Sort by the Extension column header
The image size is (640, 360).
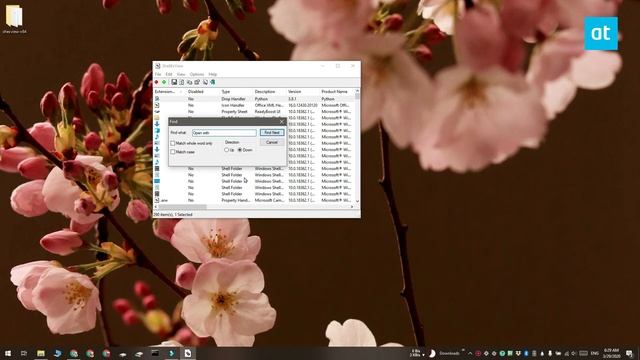click(169, 92)
